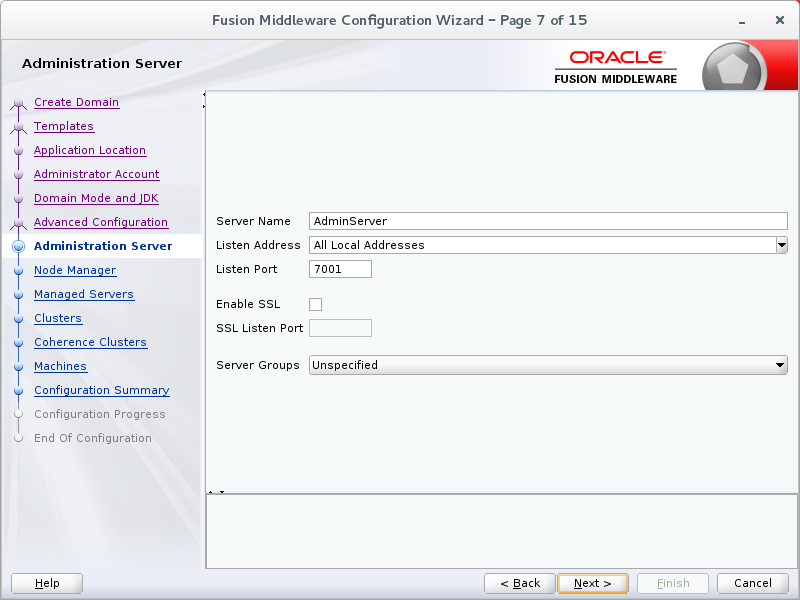This screenshot has height=600, width=800.
Task: Click the message pane splitter arrows
Action: coord(216,492)
